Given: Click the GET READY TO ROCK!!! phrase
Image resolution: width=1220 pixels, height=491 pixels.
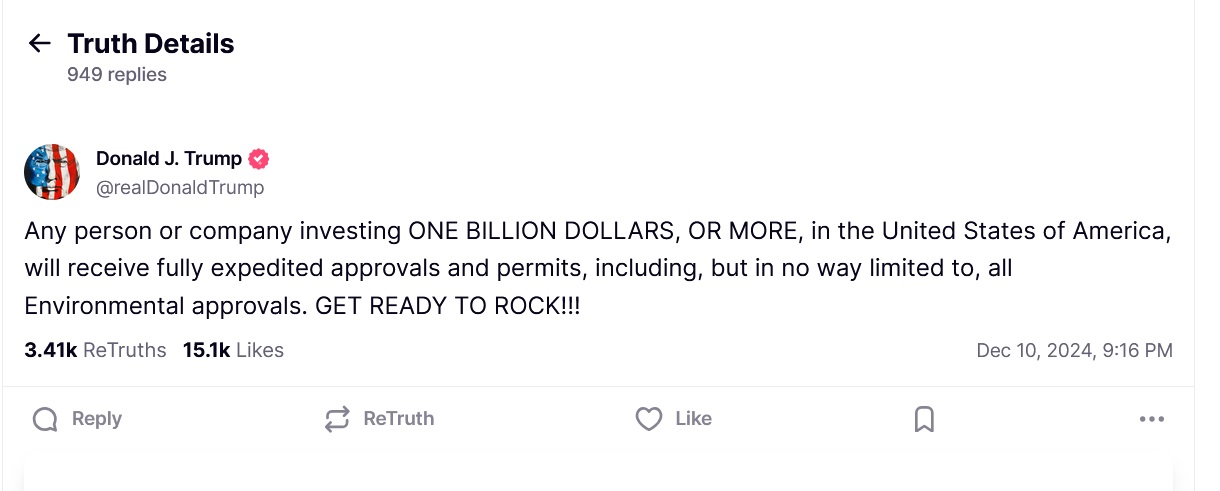Looking at the screenshot, I should [447, 306].
